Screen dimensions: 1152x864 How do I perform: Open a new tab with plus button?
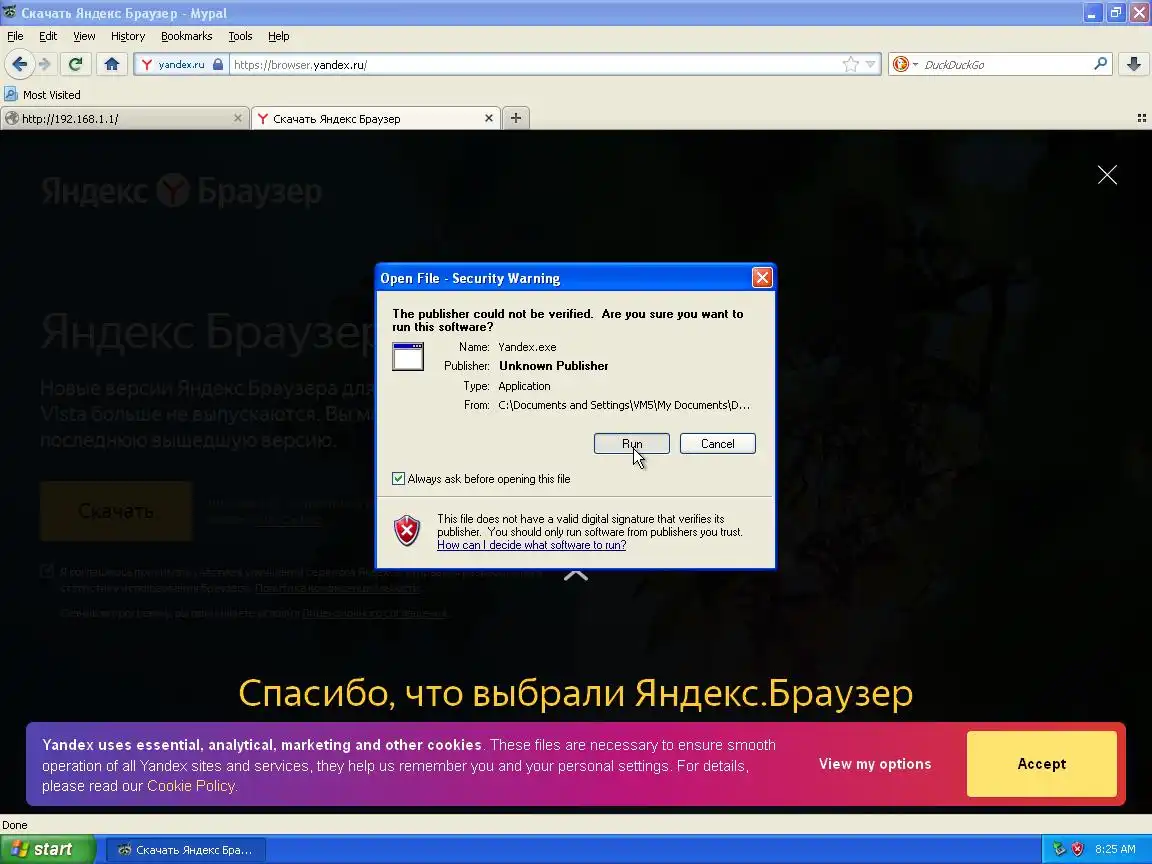pos(516,118)
